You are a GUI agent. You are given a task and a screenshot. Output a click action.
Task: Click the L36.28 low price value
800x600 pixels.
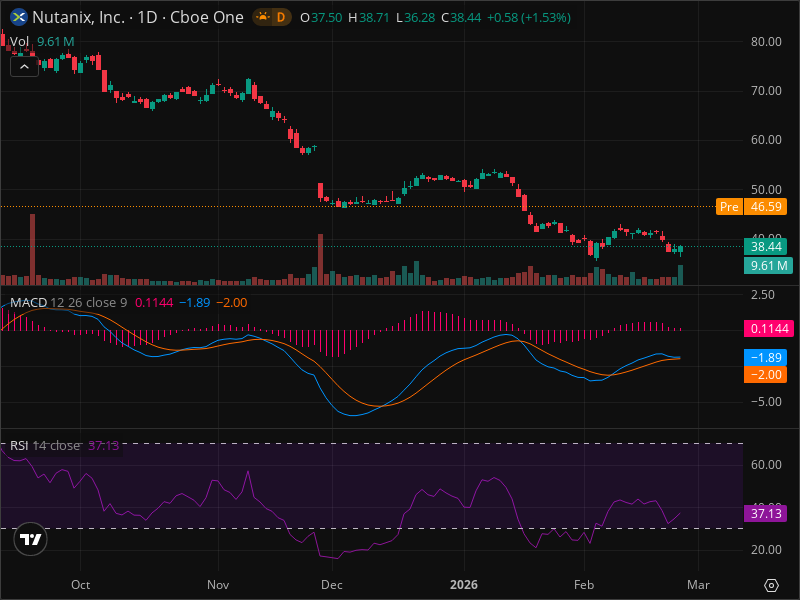pos(415,17)
